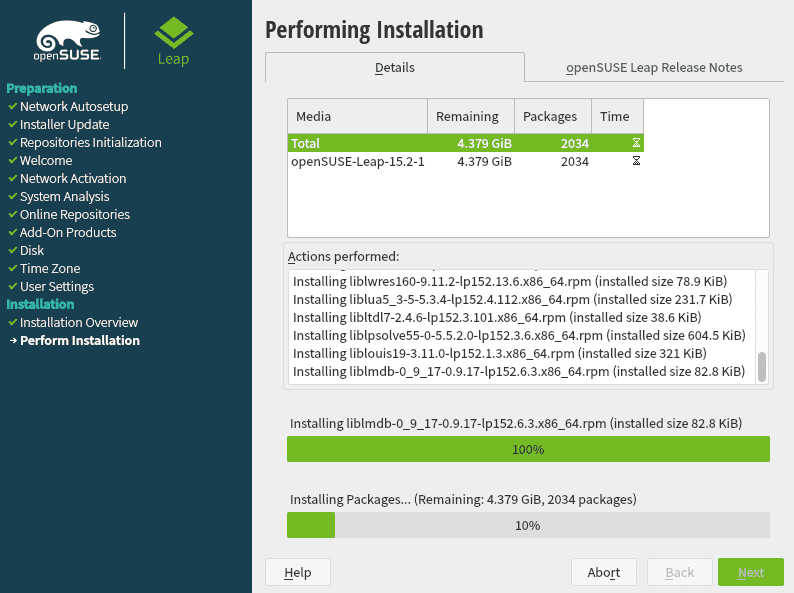The height and width of the screenshot is (593, 794).
Task: Click the Preparation section heading
Action: [x=42, y=88]
